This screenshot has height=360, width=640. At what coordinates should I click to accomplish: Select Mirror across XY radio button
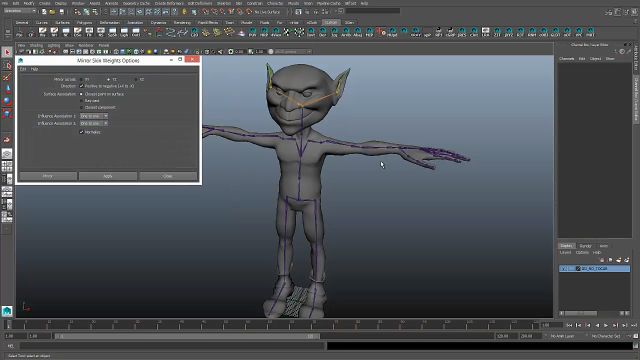pos(81,79)
